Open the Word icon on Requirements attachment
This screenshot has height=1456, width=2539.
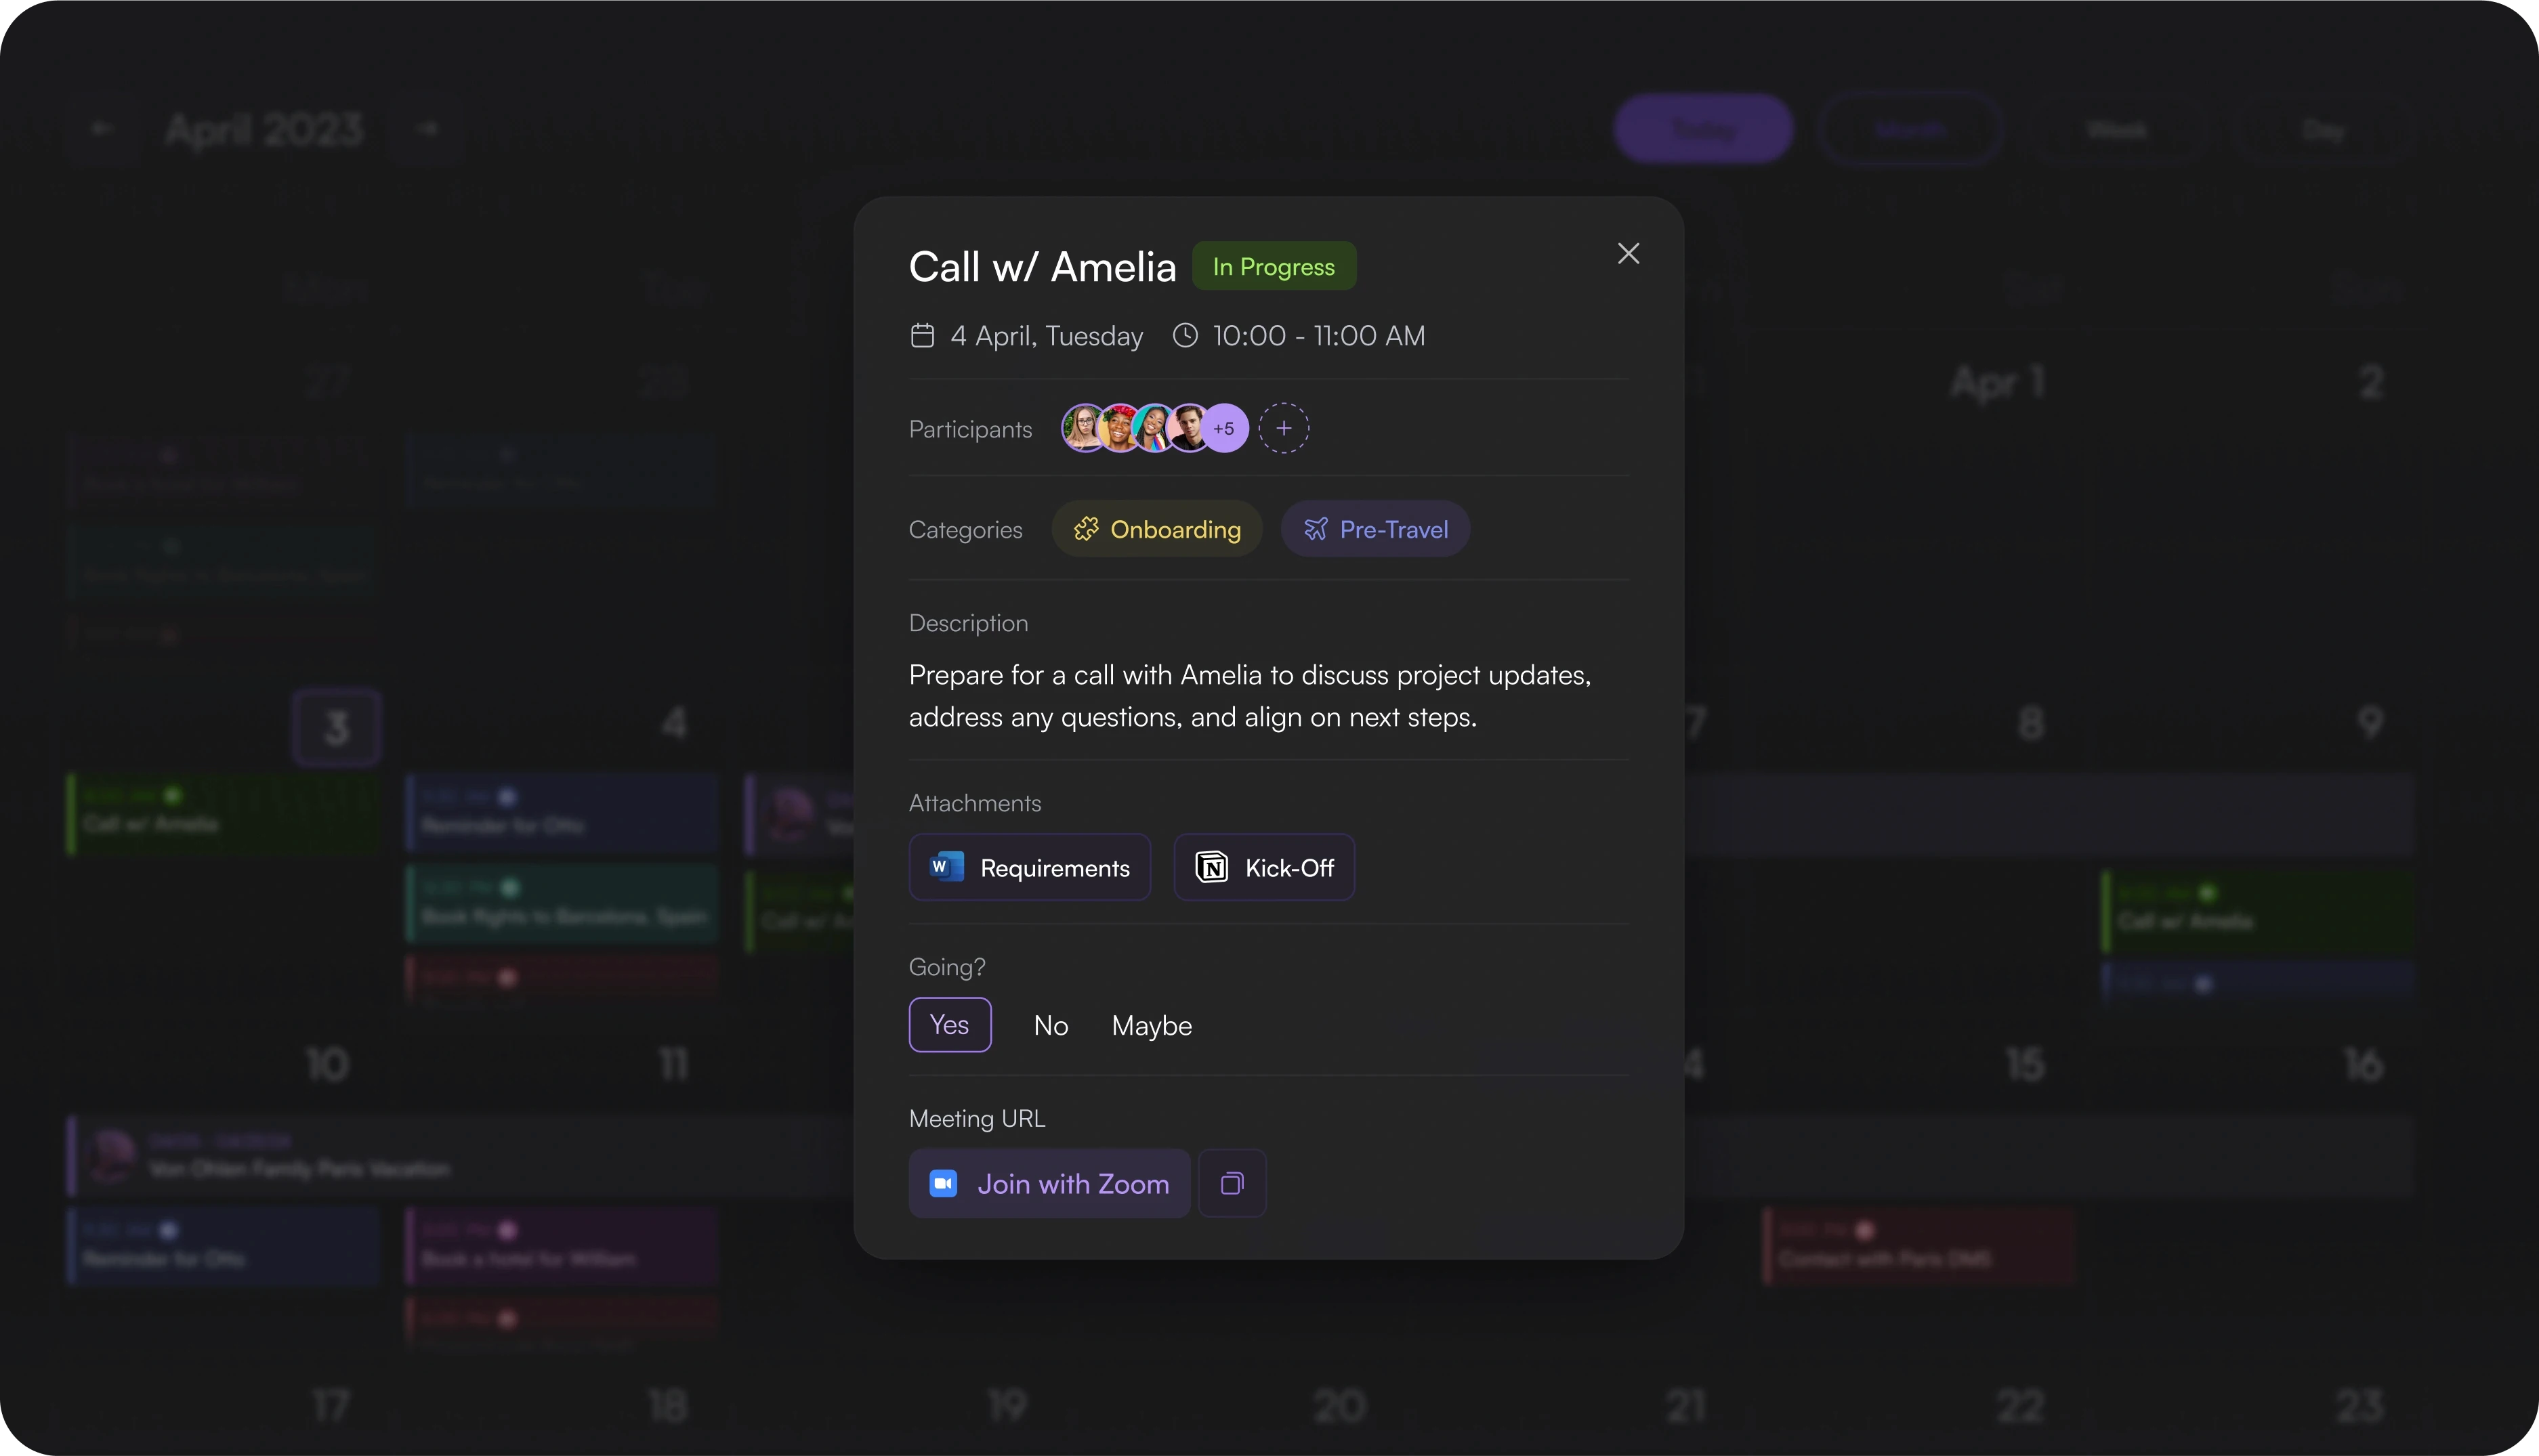pos(946,867)
